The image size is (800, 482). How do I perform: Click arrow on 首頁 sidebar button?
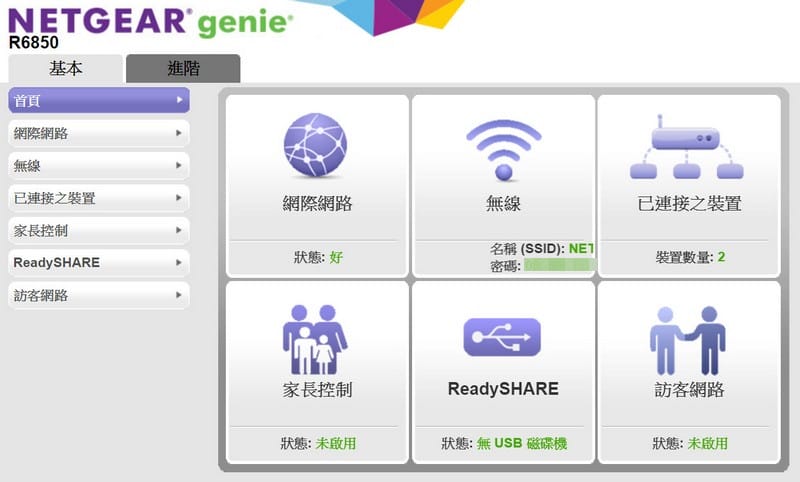[x=179, y=100]
